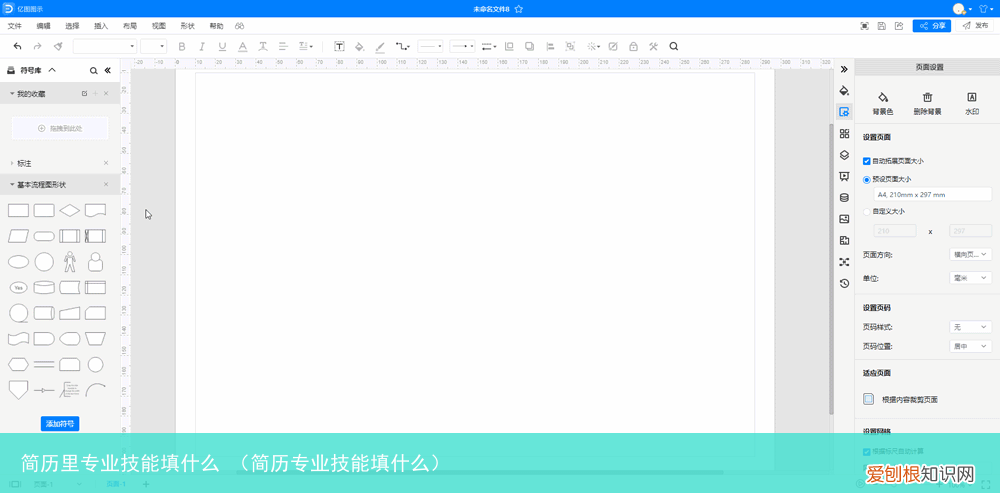The width and height of the screenshot is (1000, 493).
Task: Open the fill color bucket tool
Action: (360, 46)
